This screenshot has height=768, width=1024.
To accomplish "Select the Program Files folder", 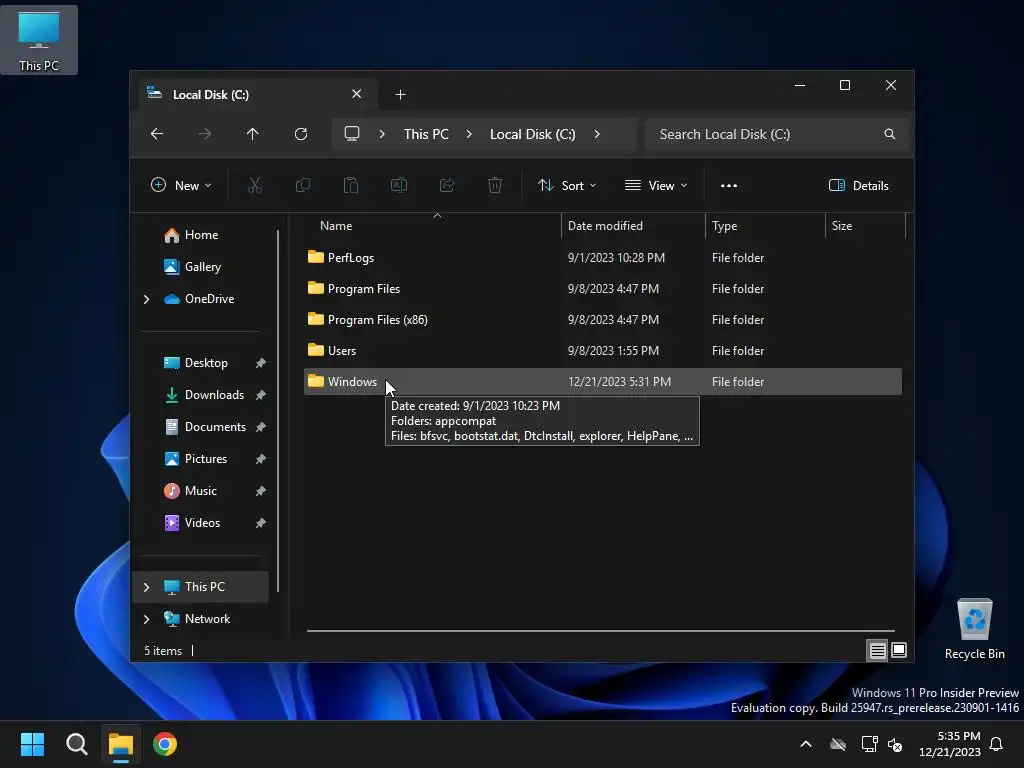I will 603,289.
